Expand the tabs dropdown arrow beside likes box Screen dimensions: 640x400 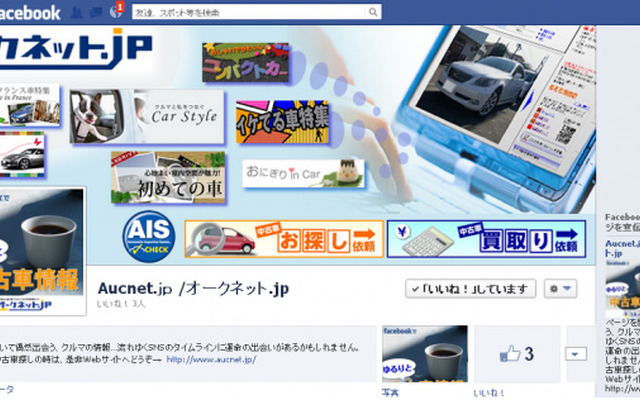(576, 354)
